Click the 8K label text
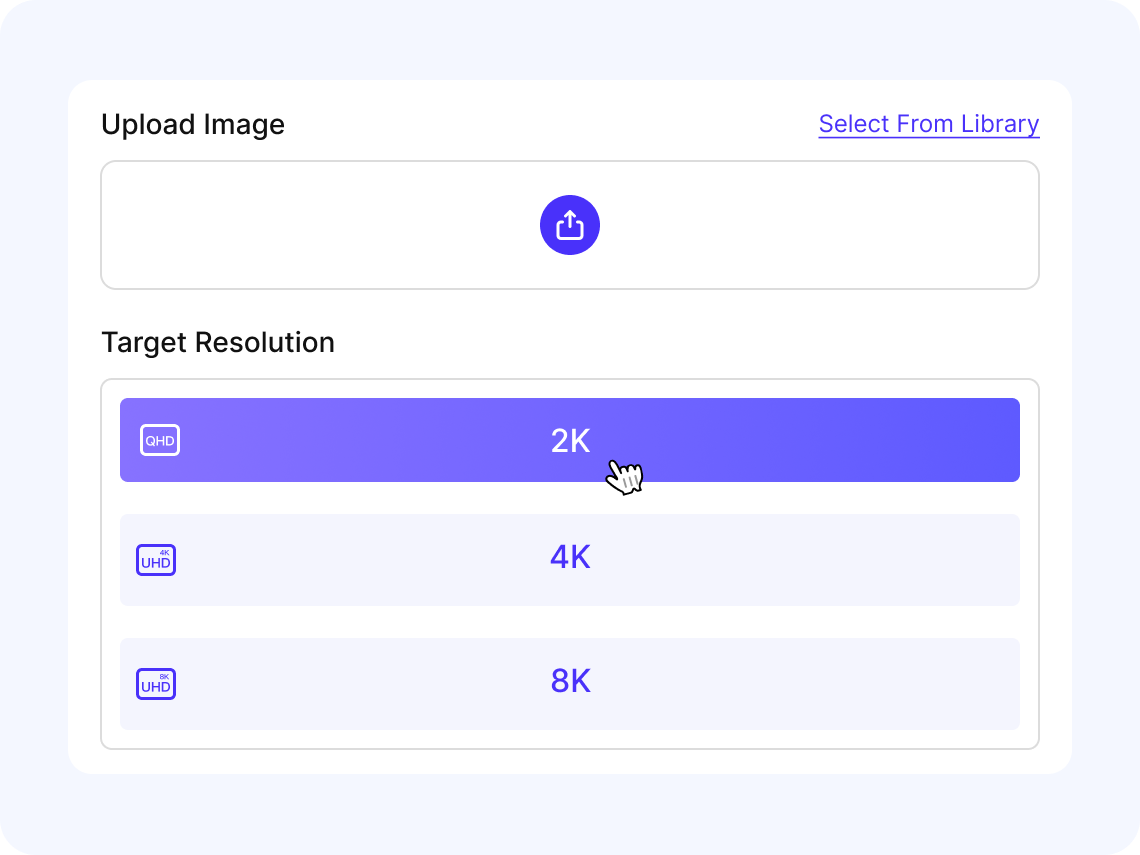The width and height of the screenshot is (1140, 855). [571, 681]
